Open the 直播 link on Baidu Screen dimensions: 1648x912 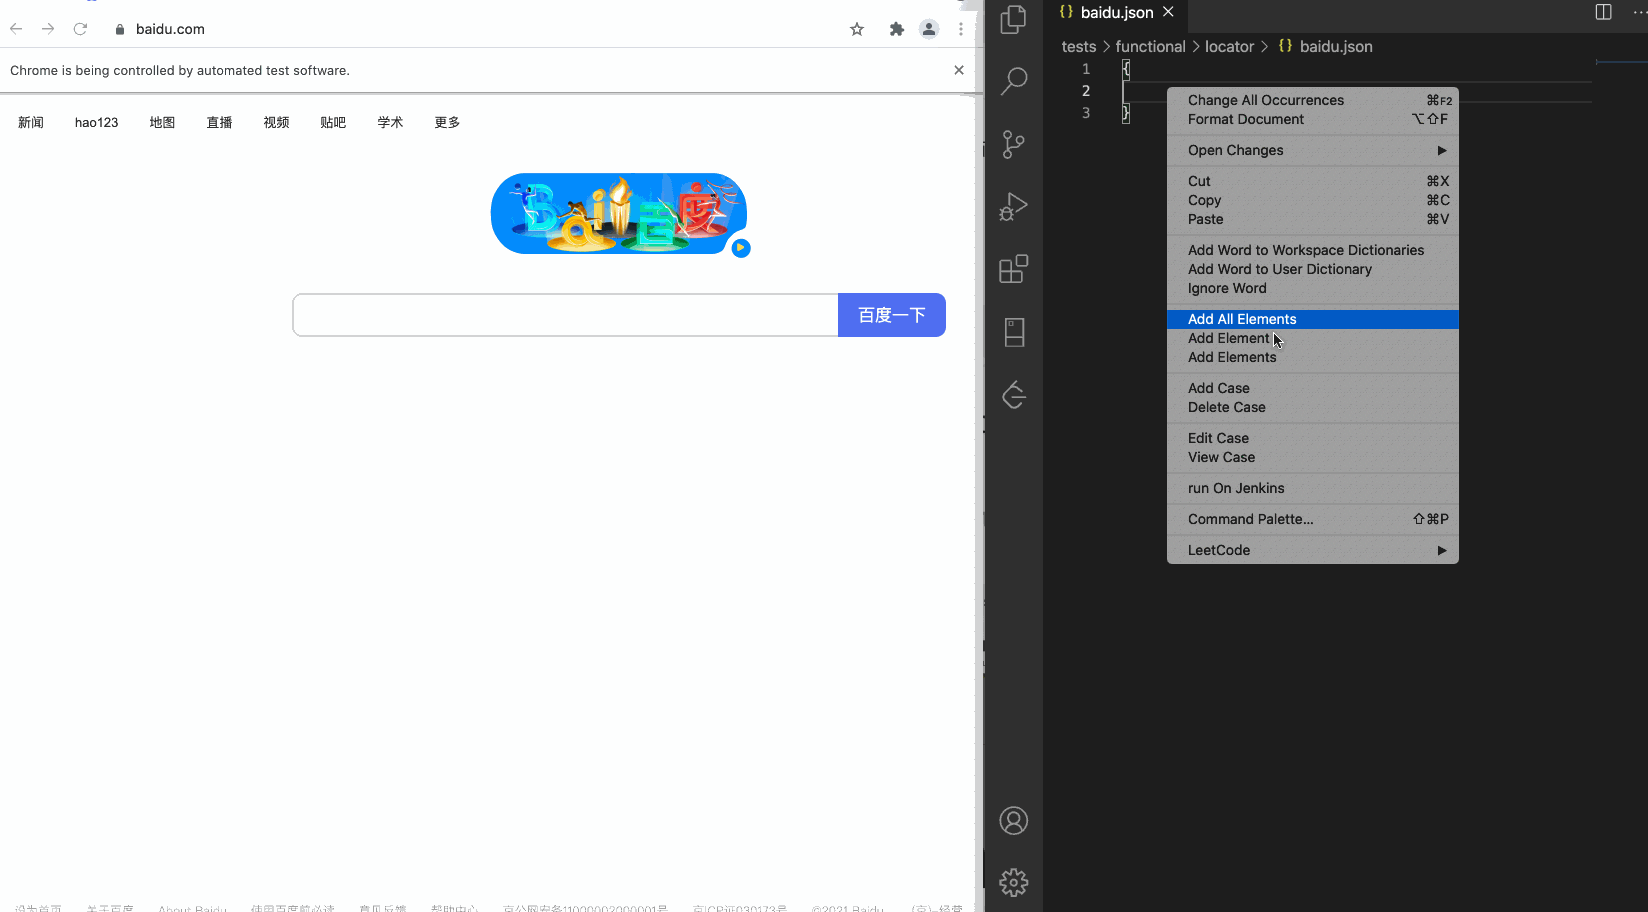click(219, 122)
